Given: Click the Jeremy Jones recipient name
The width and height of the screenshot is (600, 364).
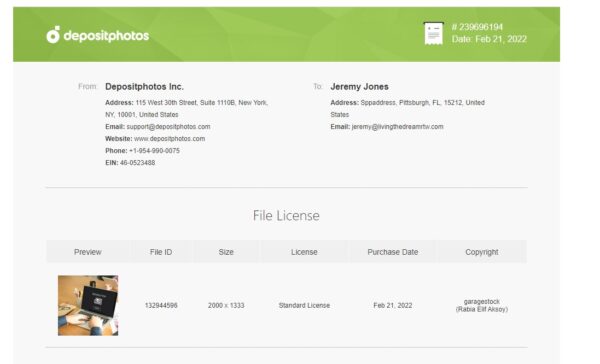Looking at the screenshot, I should pyautogui.click(x=359, y=87).
